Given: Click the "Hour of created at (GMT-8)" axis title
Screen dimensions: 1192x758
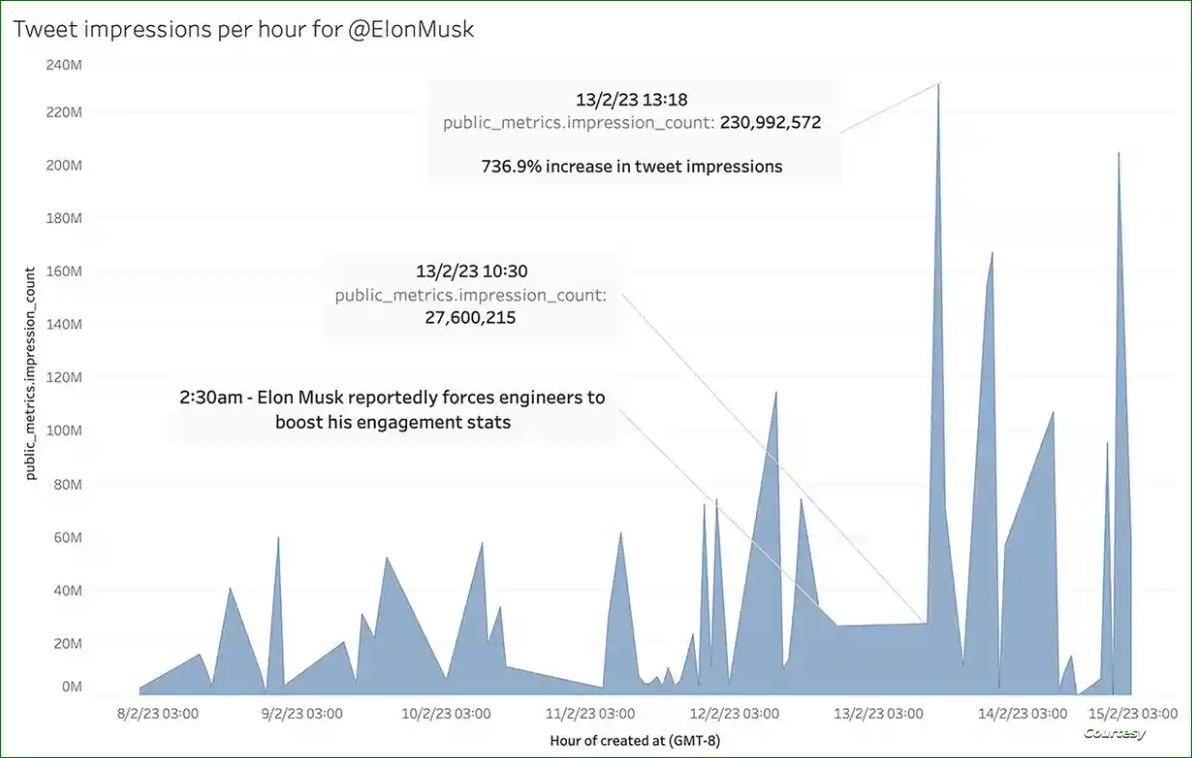Looking at the screenshot, I should tap(635, 741).
